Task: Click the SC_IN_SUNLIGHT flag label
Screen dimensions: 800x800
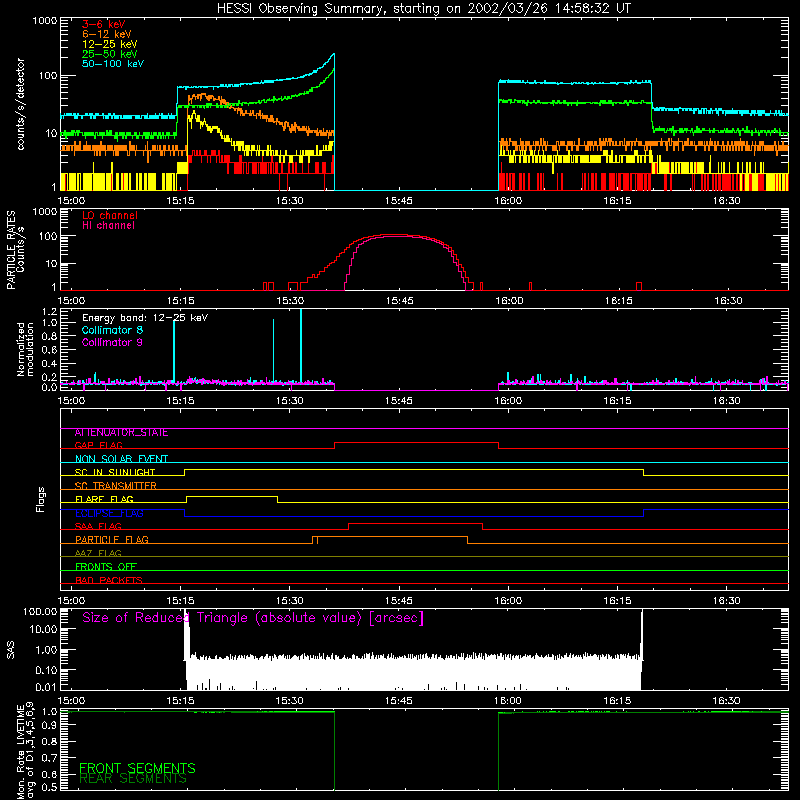Action: click(x=115, y=472)
